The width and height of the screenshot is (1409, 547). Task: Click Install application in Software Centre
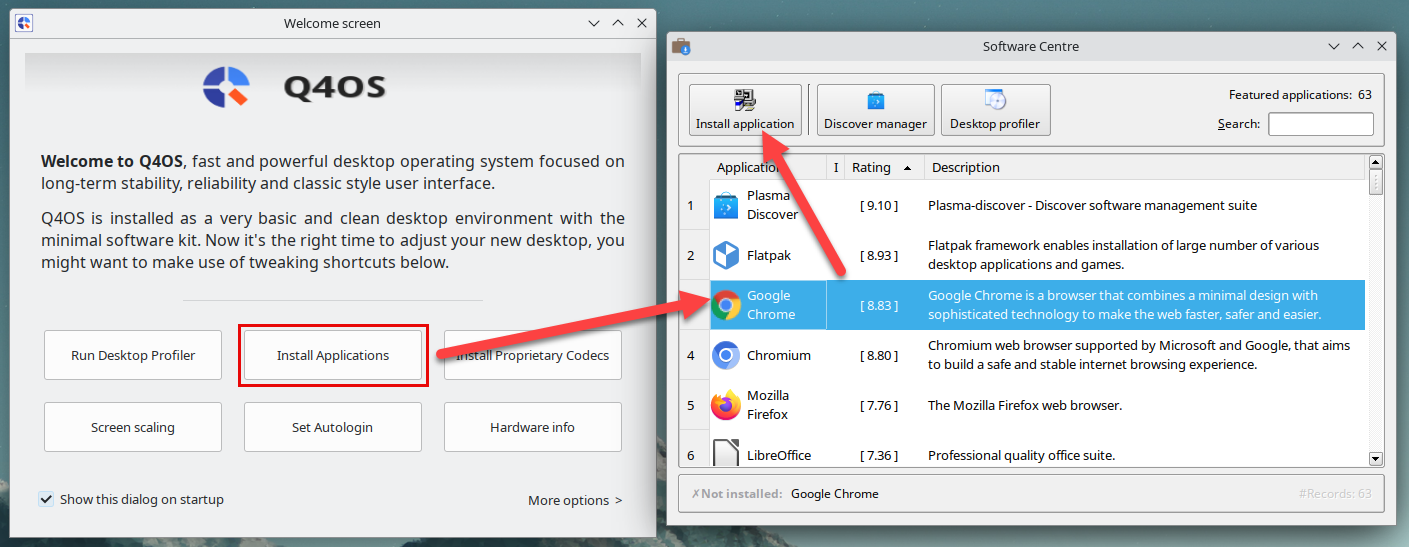[x=745, y=110]
